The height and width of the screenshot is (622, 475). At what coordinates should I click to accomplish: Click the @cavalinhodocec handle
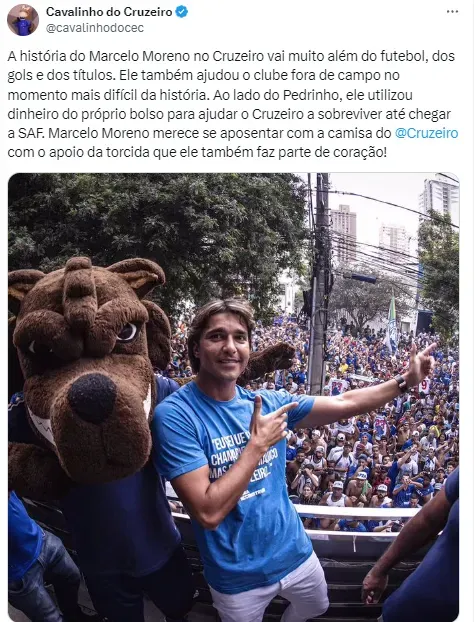95,28
